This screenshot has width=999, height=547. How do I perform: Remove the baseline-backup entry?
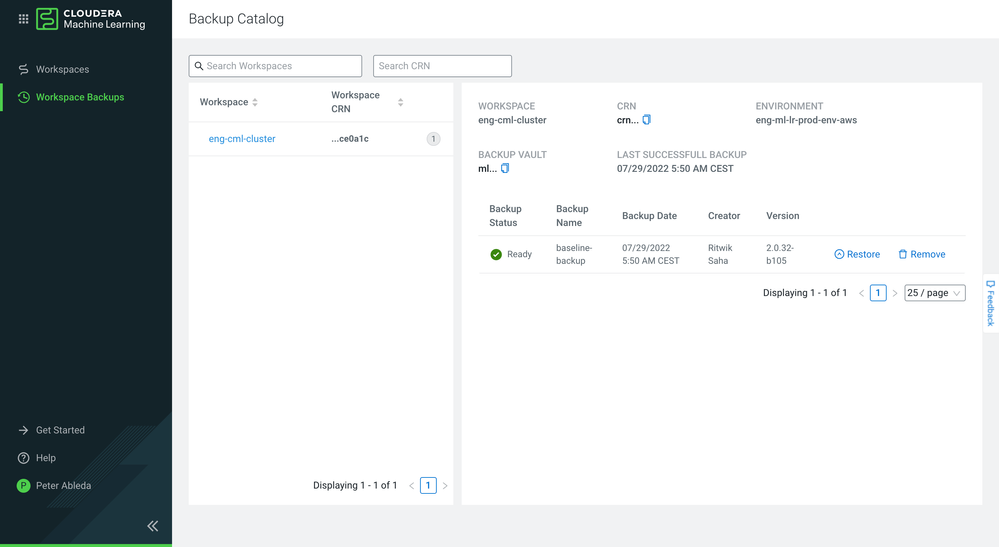(921, 254)
